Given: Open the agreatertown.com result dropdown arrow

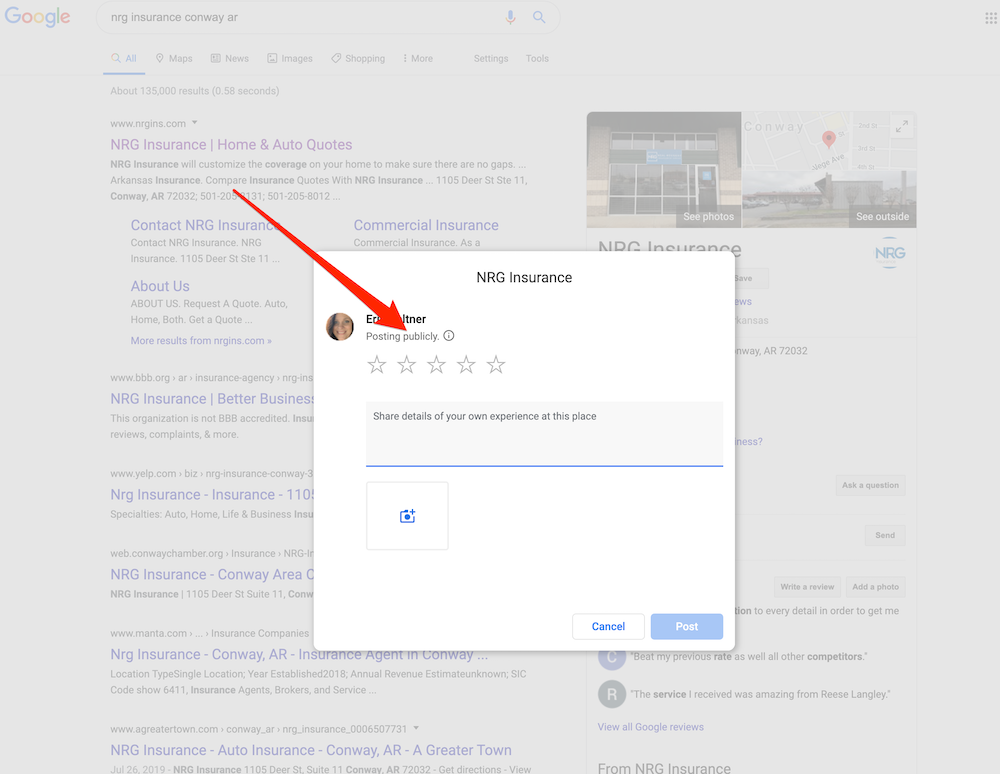Looking at the screenshot, I should tap(416, 728).
